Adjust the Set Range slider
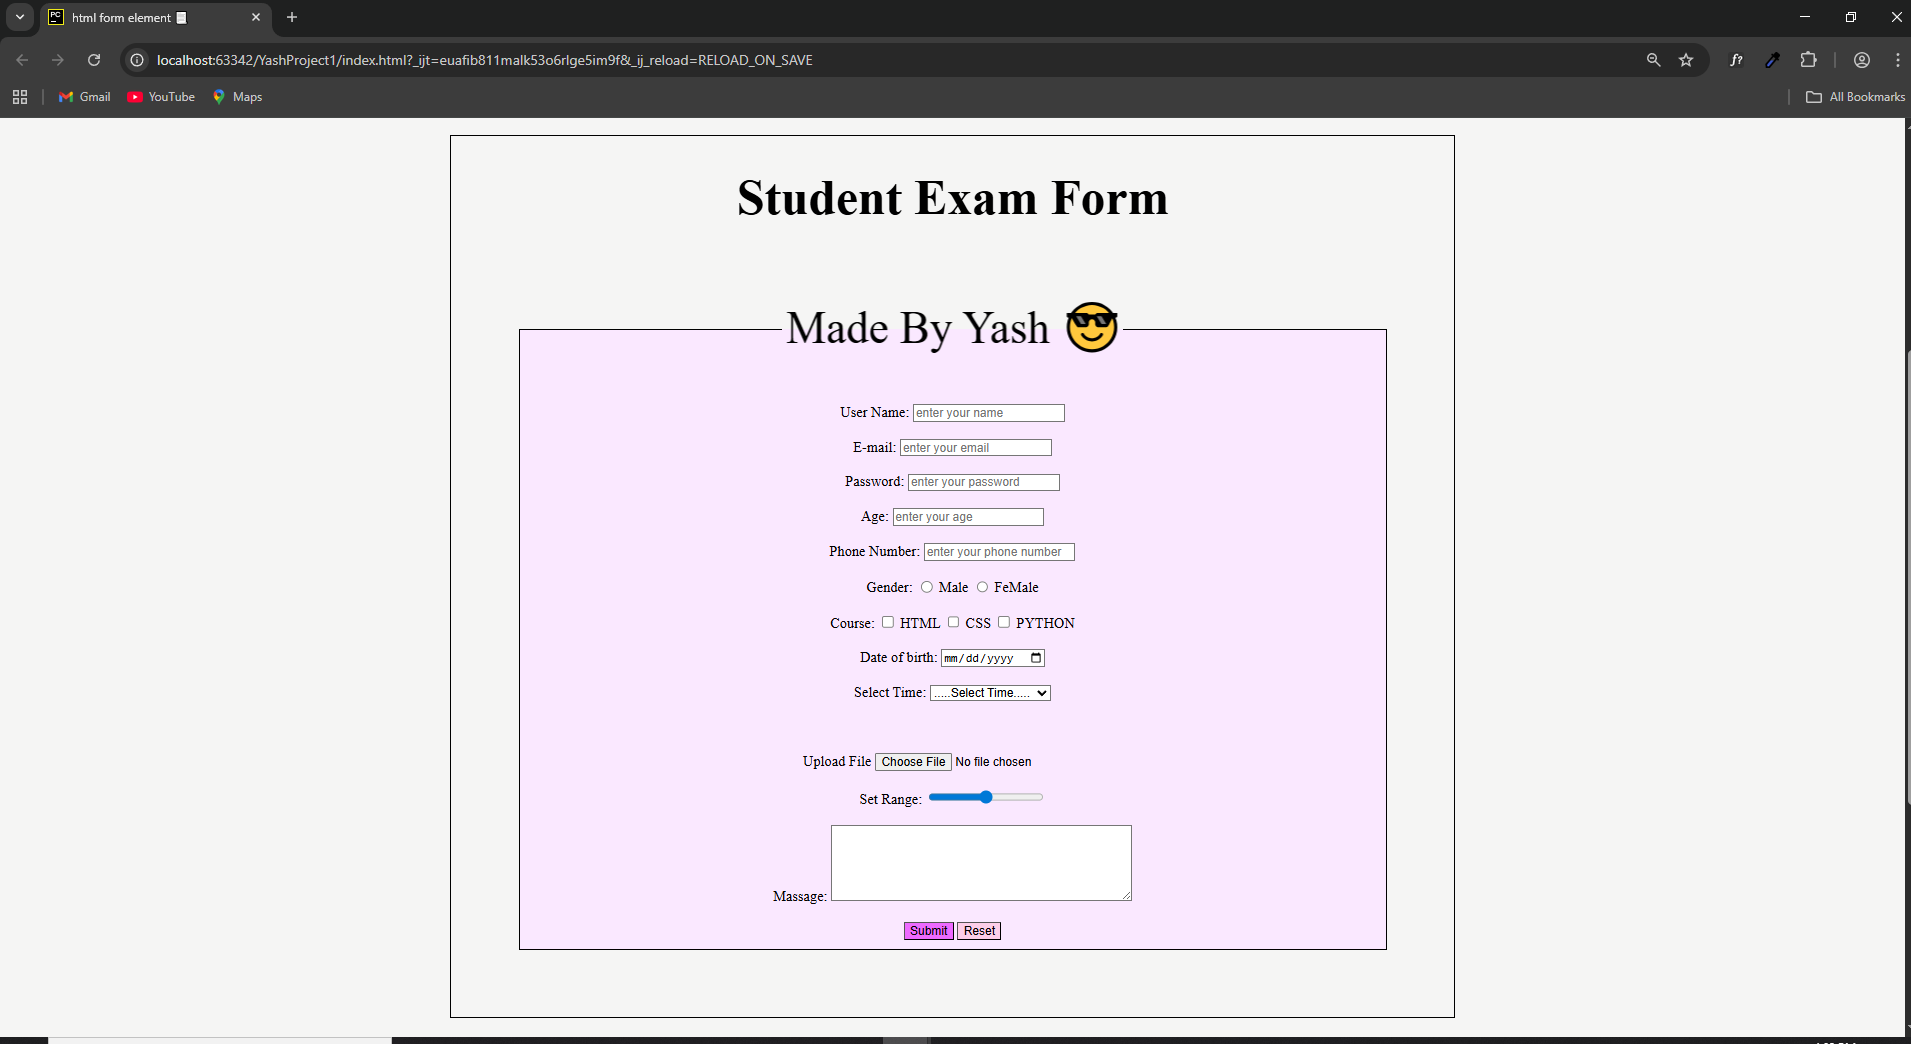This screenshot has height=1044, width=1911. pyautogui.click(x=986, y=797)
